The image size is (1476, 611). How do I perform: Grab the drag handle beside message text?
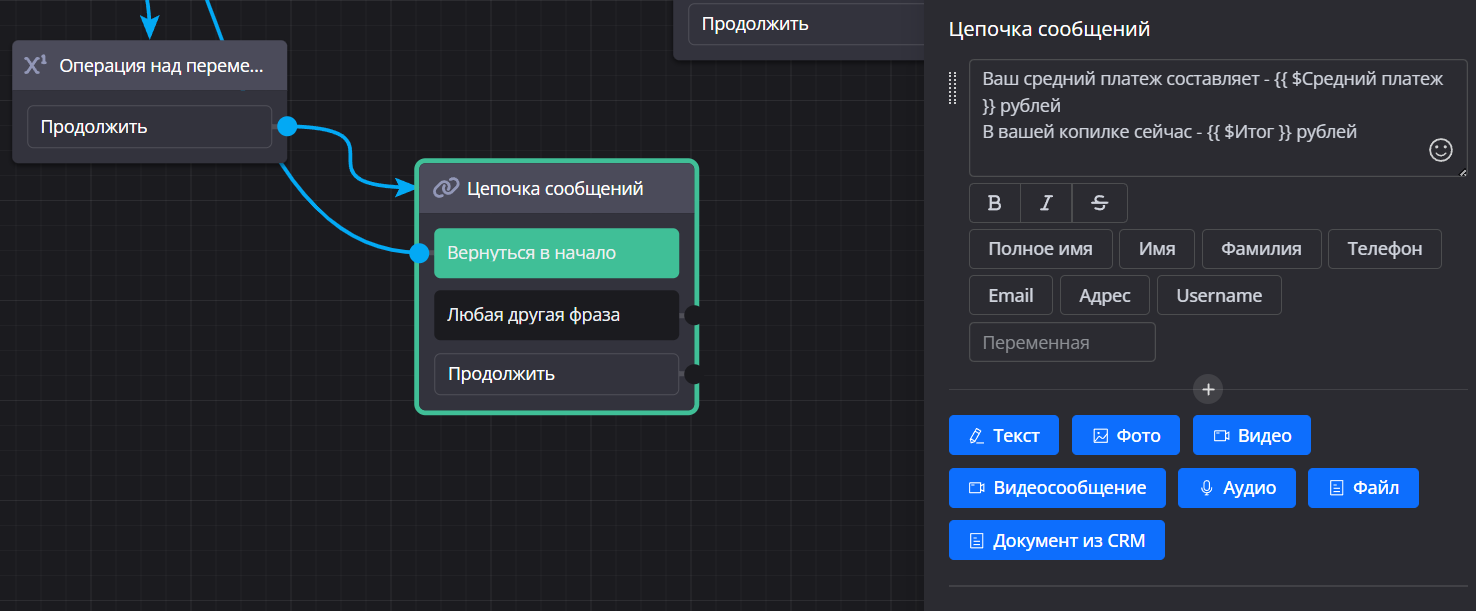click(953, 89)
